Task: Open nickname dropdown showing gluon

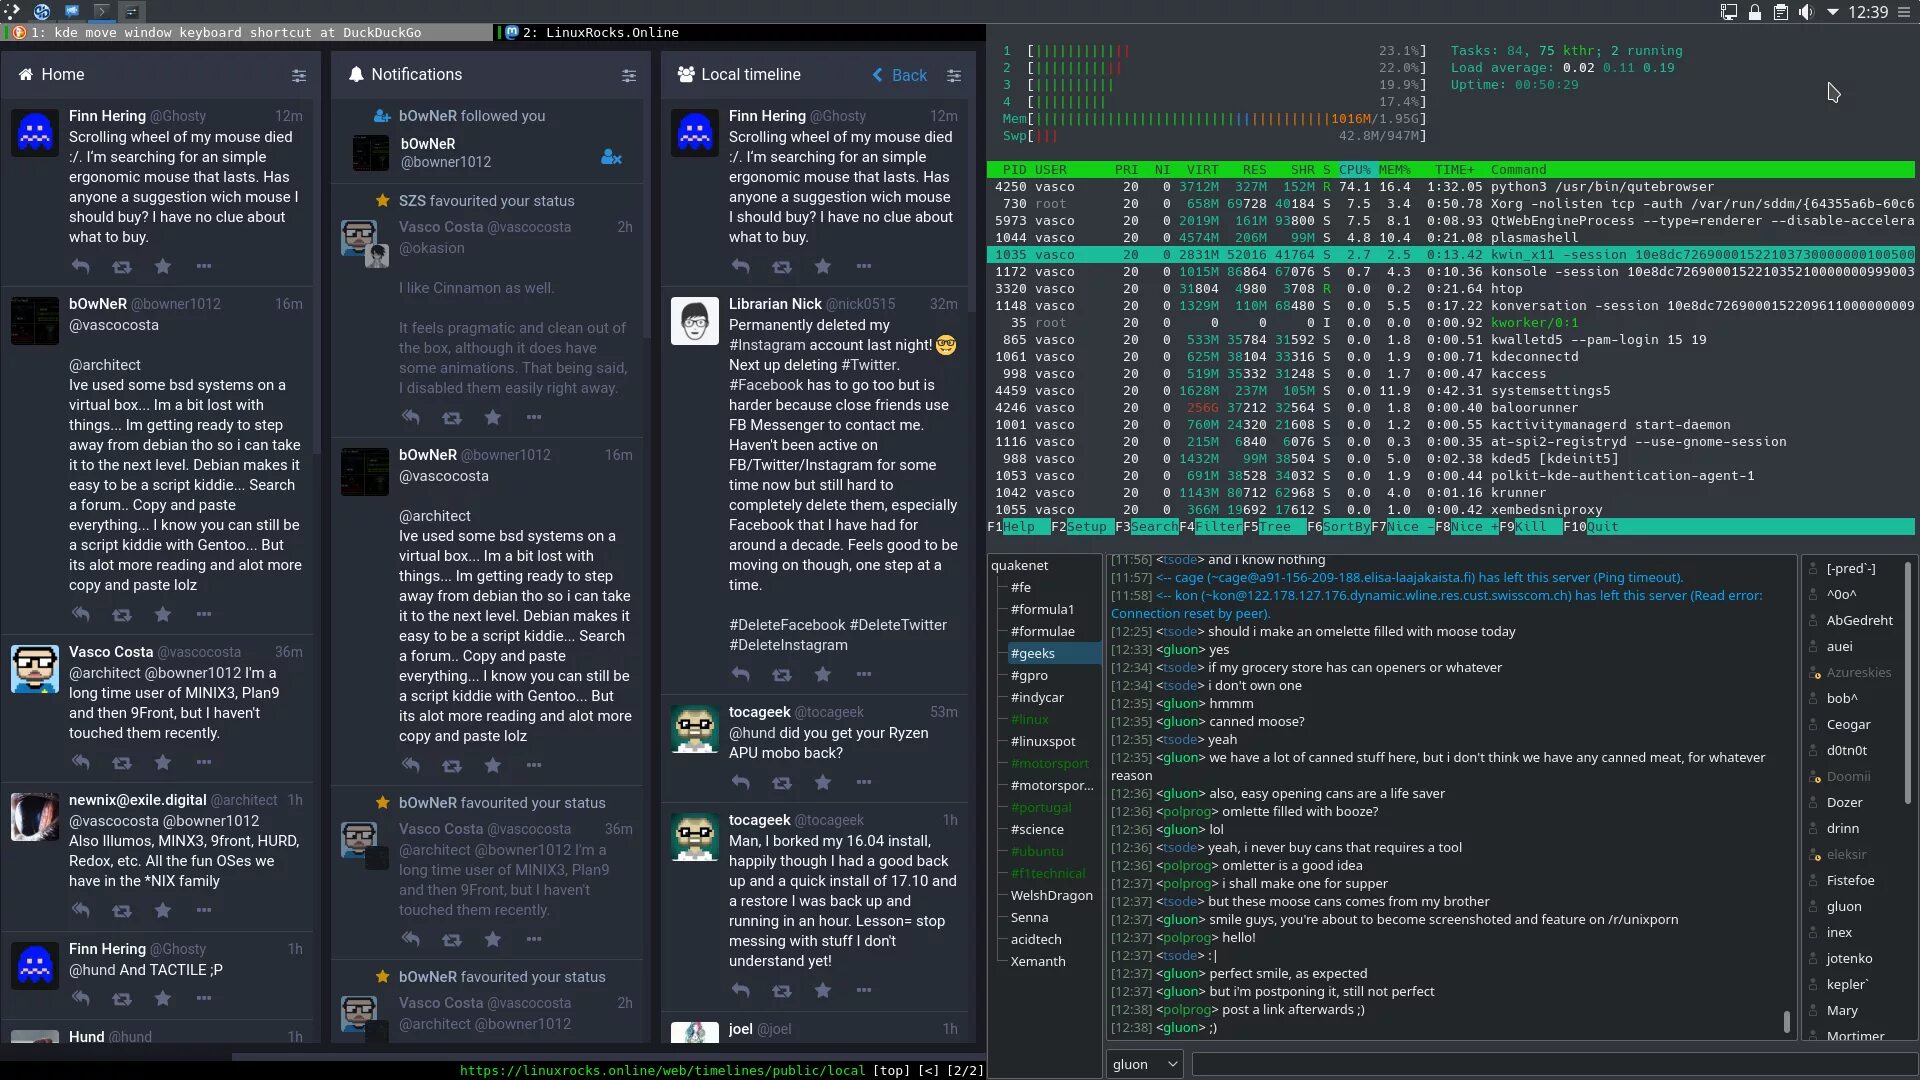Action: (x=1144, y=1064)
